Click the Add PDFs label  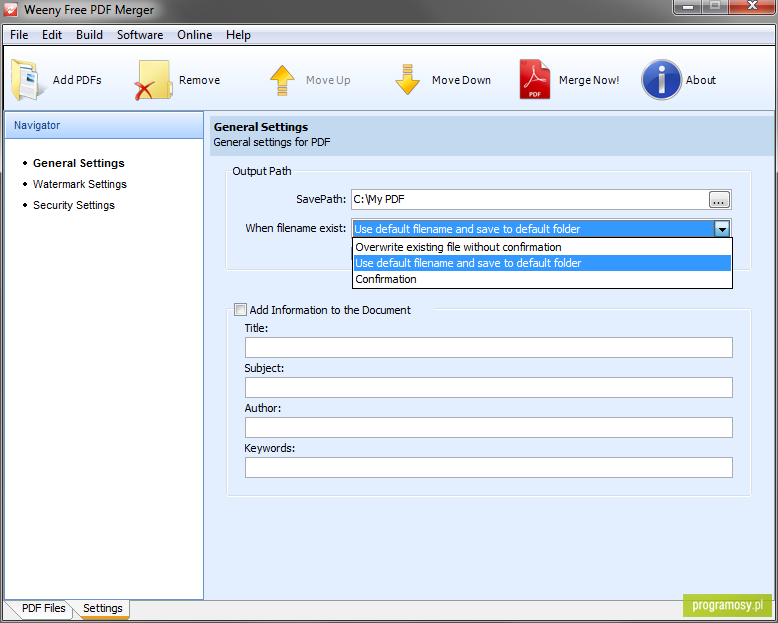pyautogui.click(x=77, y=80)
